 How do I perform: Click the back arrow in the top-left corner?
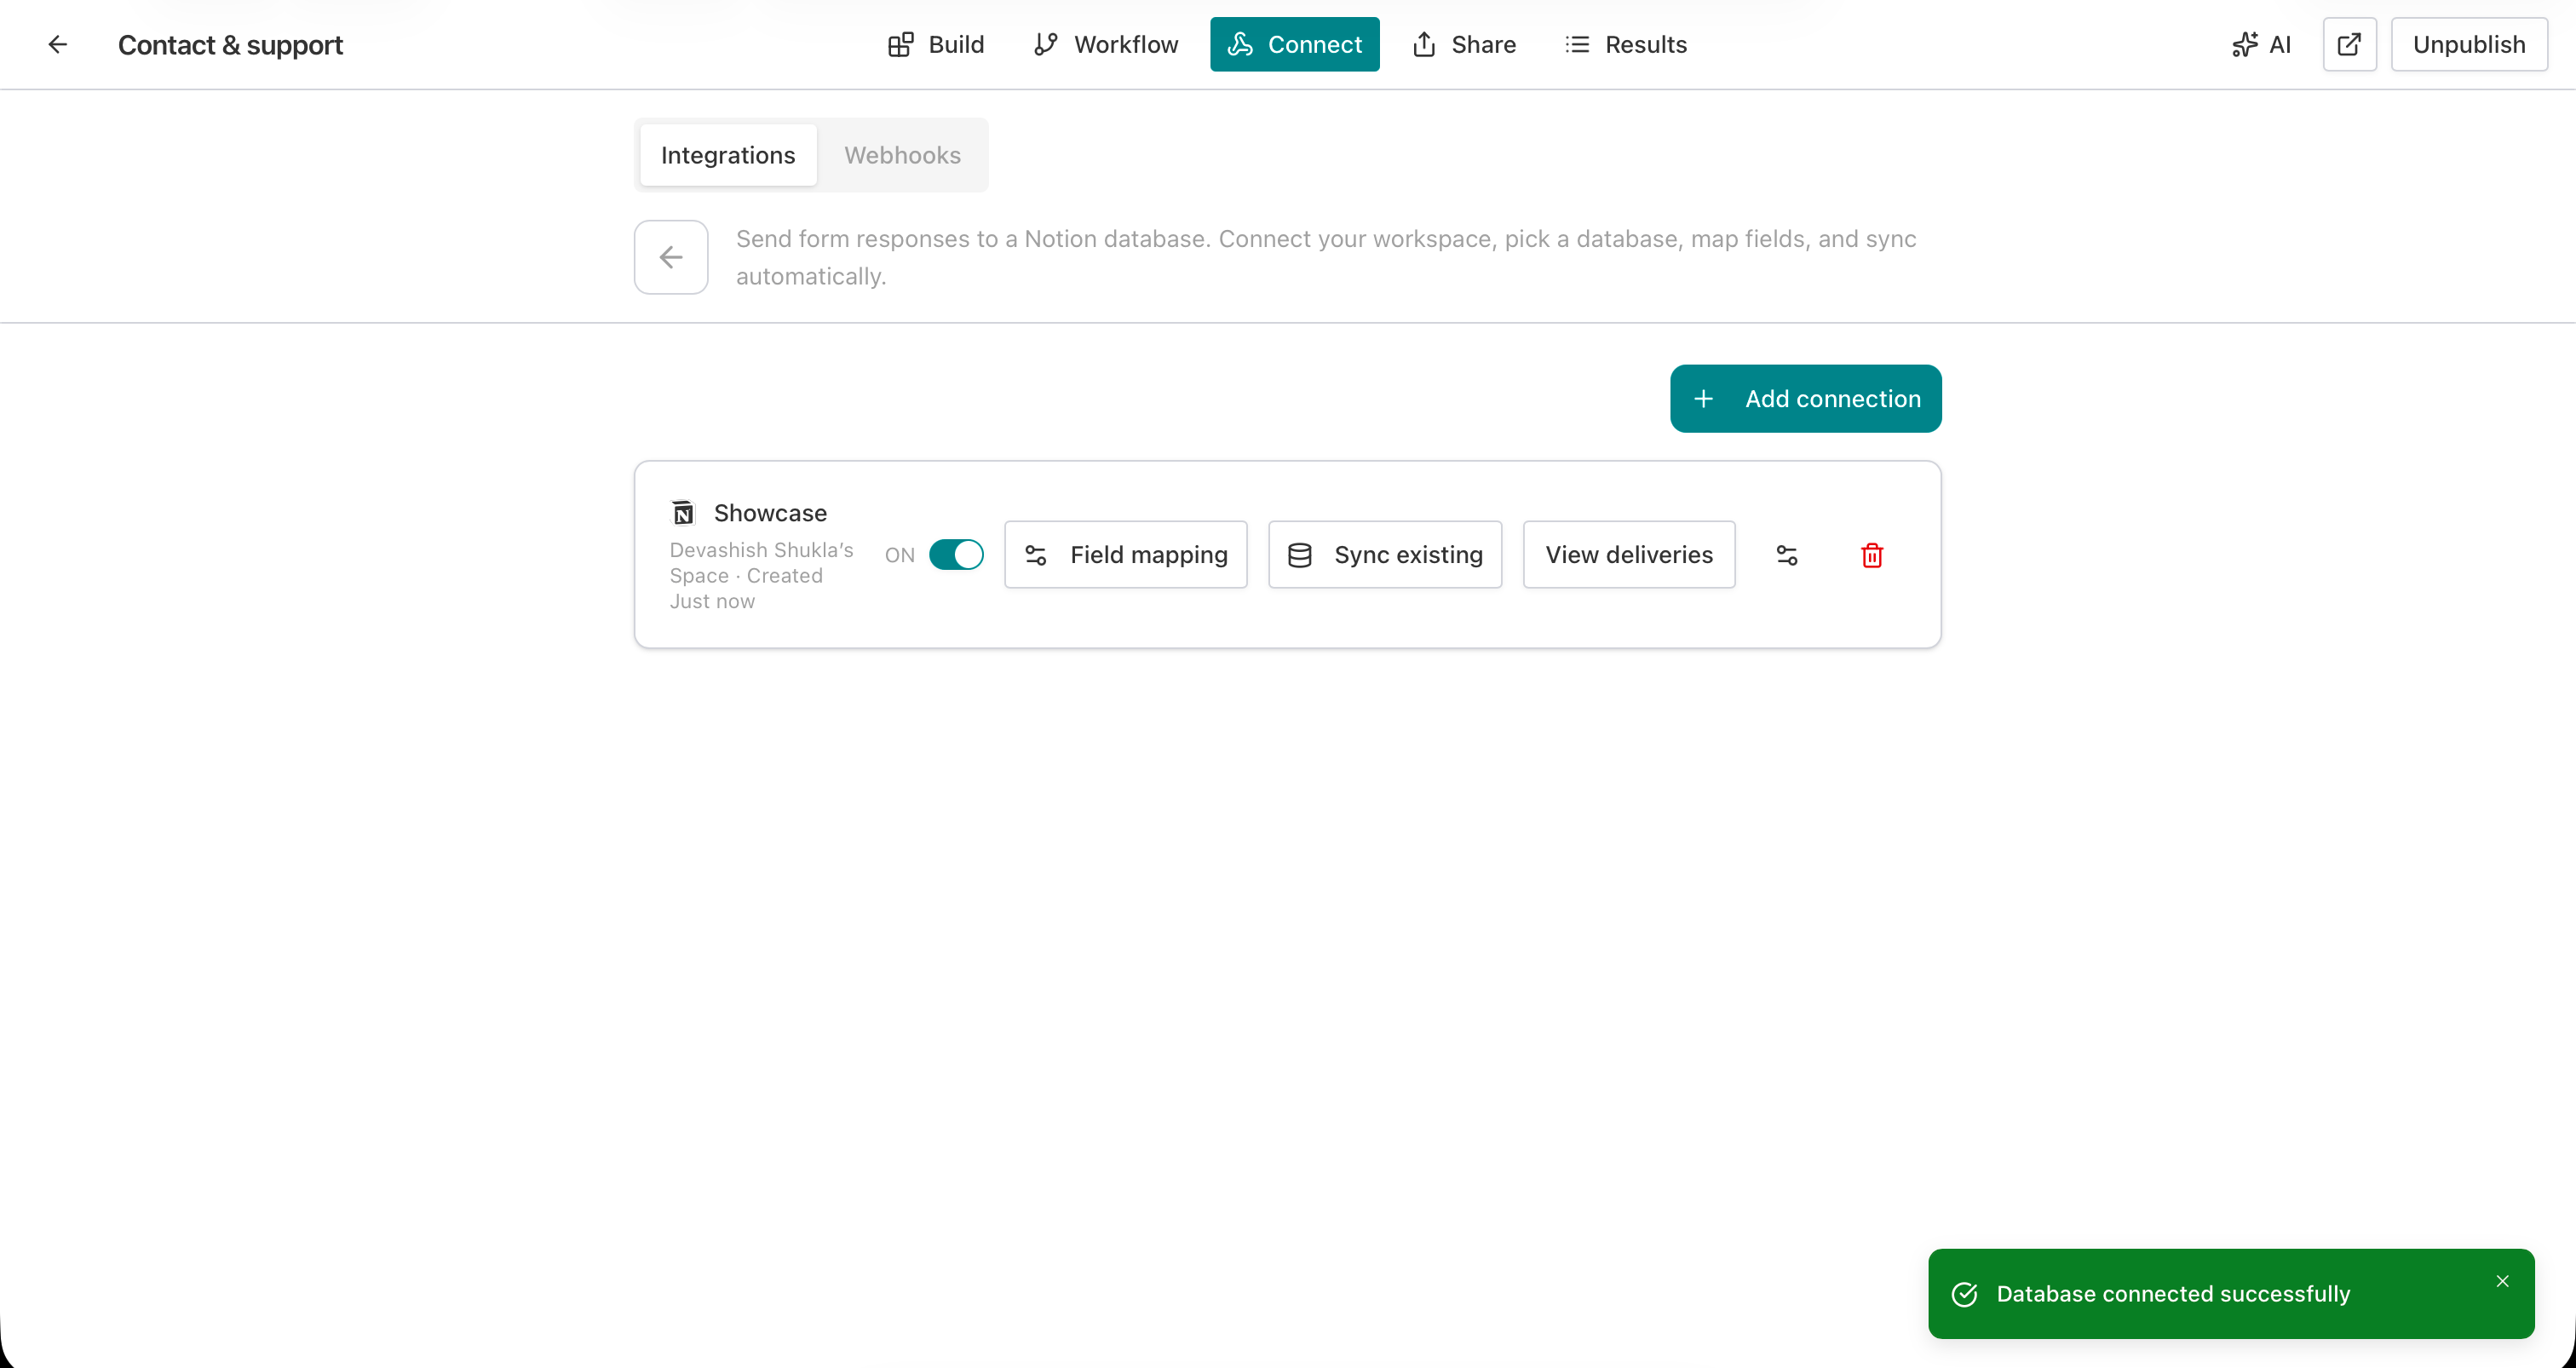(58, 44)
